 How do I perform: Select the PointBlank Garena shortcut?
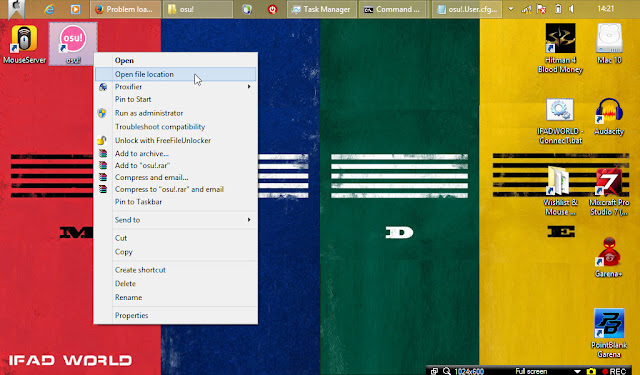609,333
